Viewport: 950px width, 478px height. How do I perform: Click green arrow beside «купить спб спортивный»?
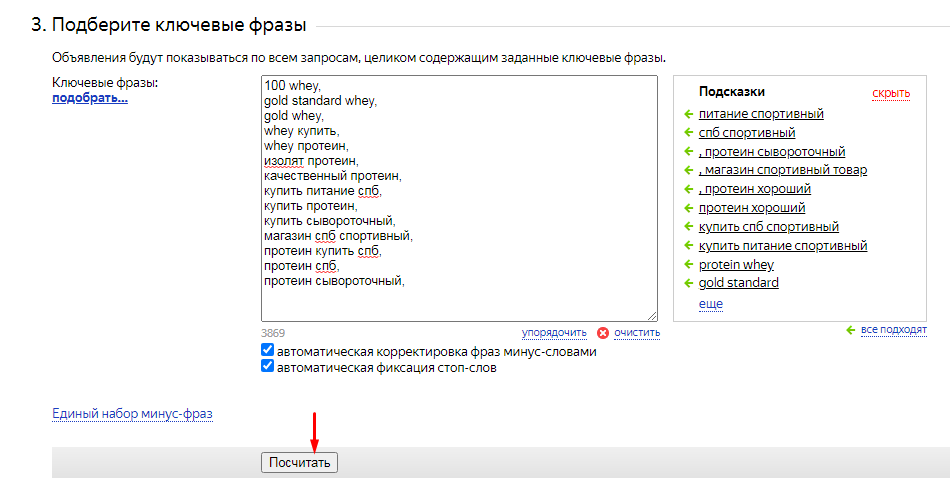688,227
